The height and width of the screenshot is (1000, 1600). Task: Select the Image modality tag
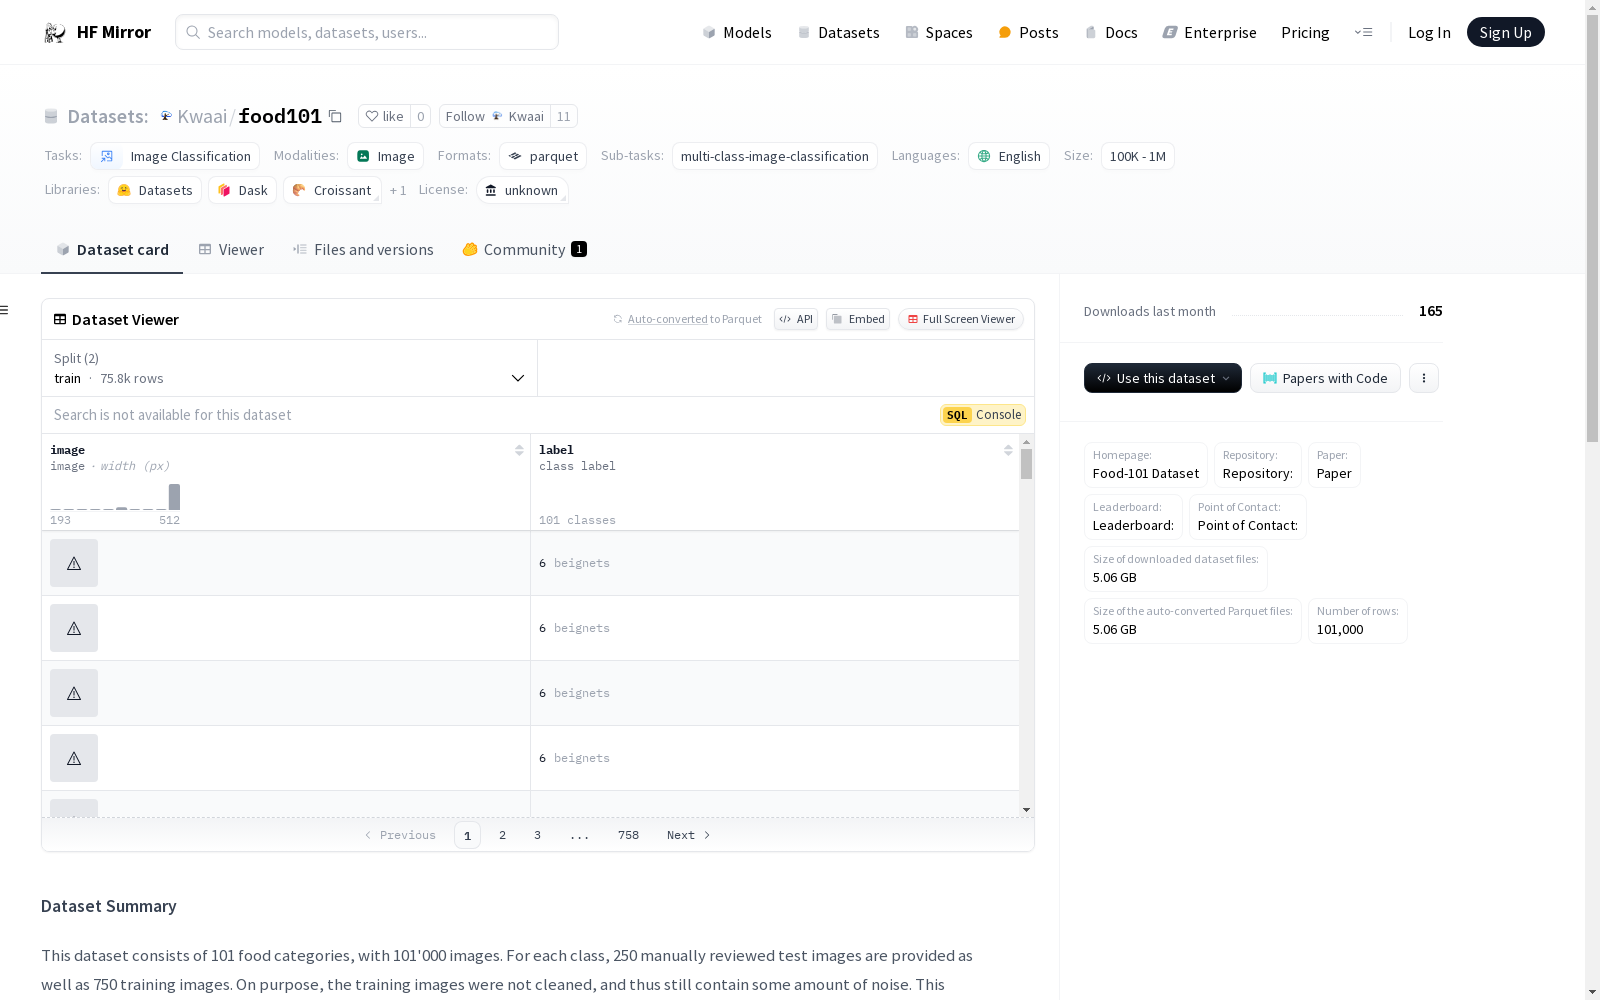[386, 156]
